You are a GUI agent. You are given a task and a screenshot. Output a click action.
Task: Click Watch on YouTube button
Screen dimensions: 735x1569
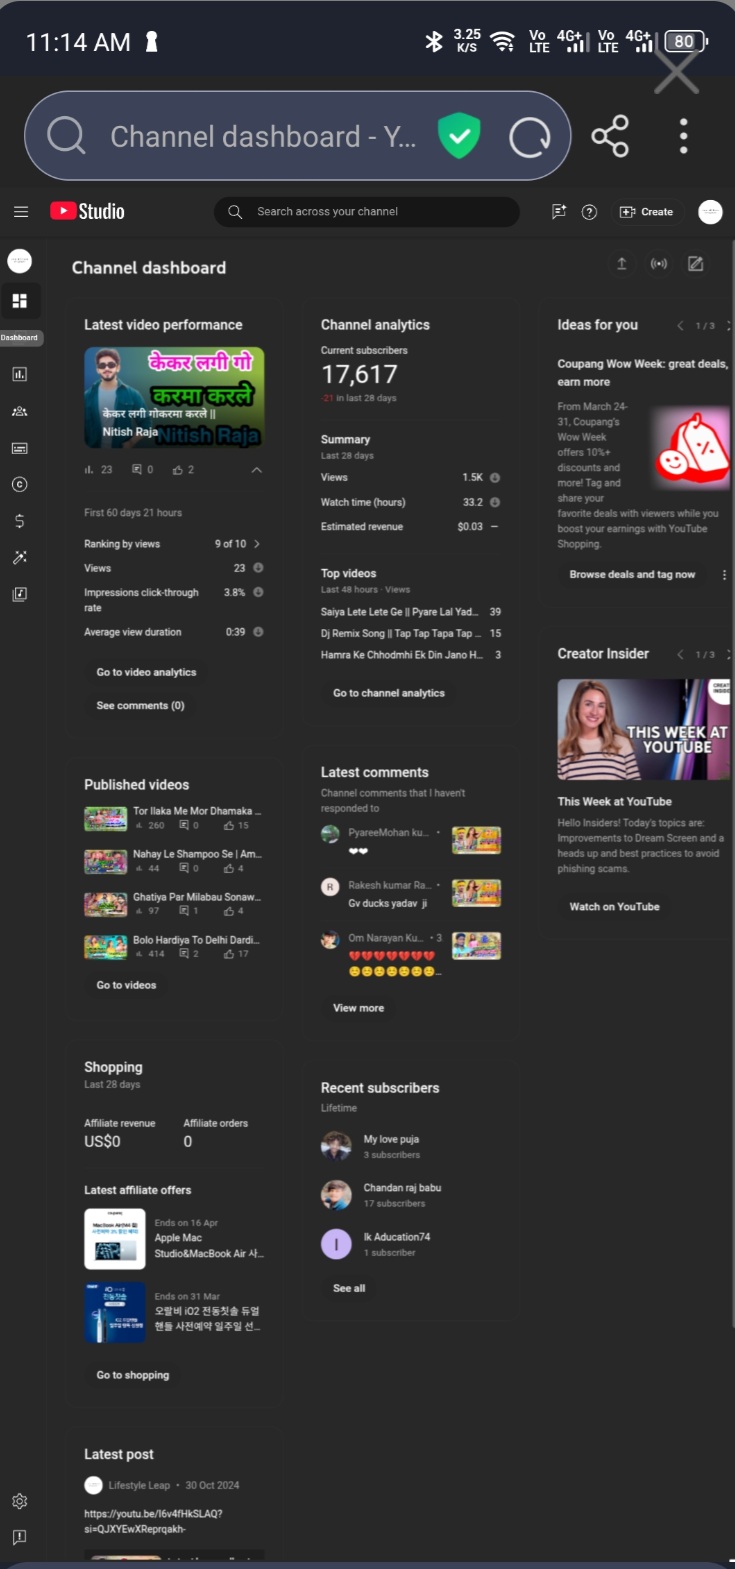(x=614, y=907)
